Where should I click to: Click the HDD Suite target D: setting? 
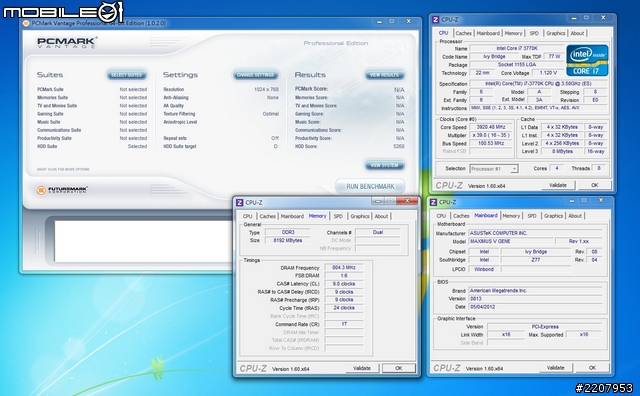tap(221, 147)
